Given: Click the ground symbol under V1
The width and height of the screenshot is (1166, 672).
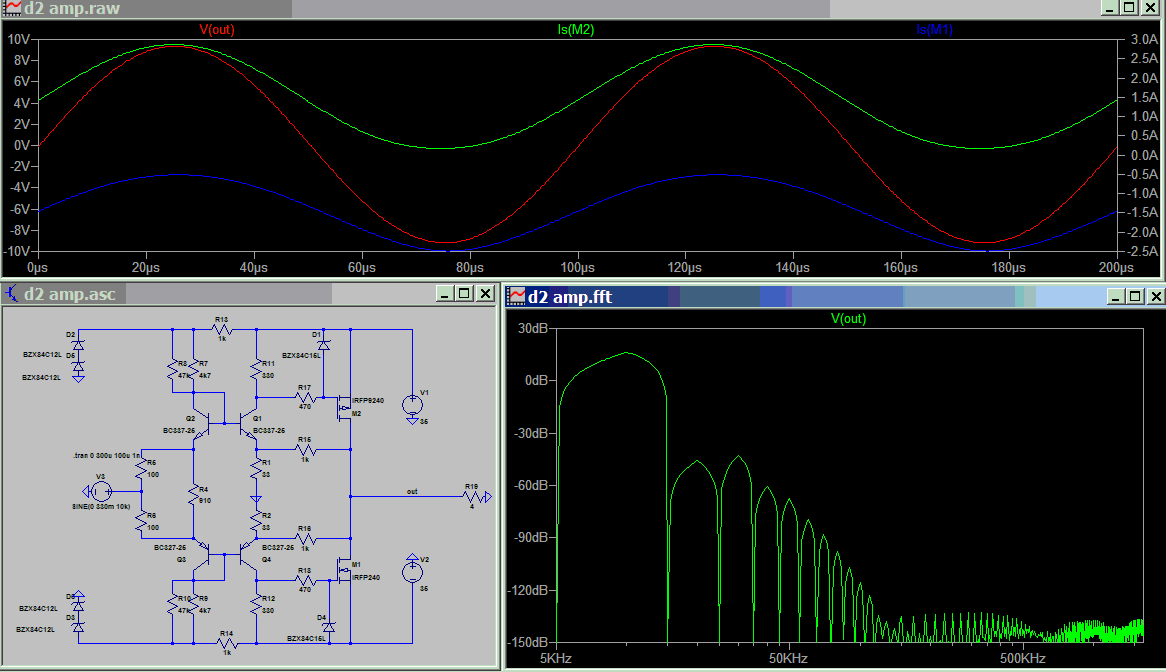Looking at the screenshot, I should click(413, 421).
